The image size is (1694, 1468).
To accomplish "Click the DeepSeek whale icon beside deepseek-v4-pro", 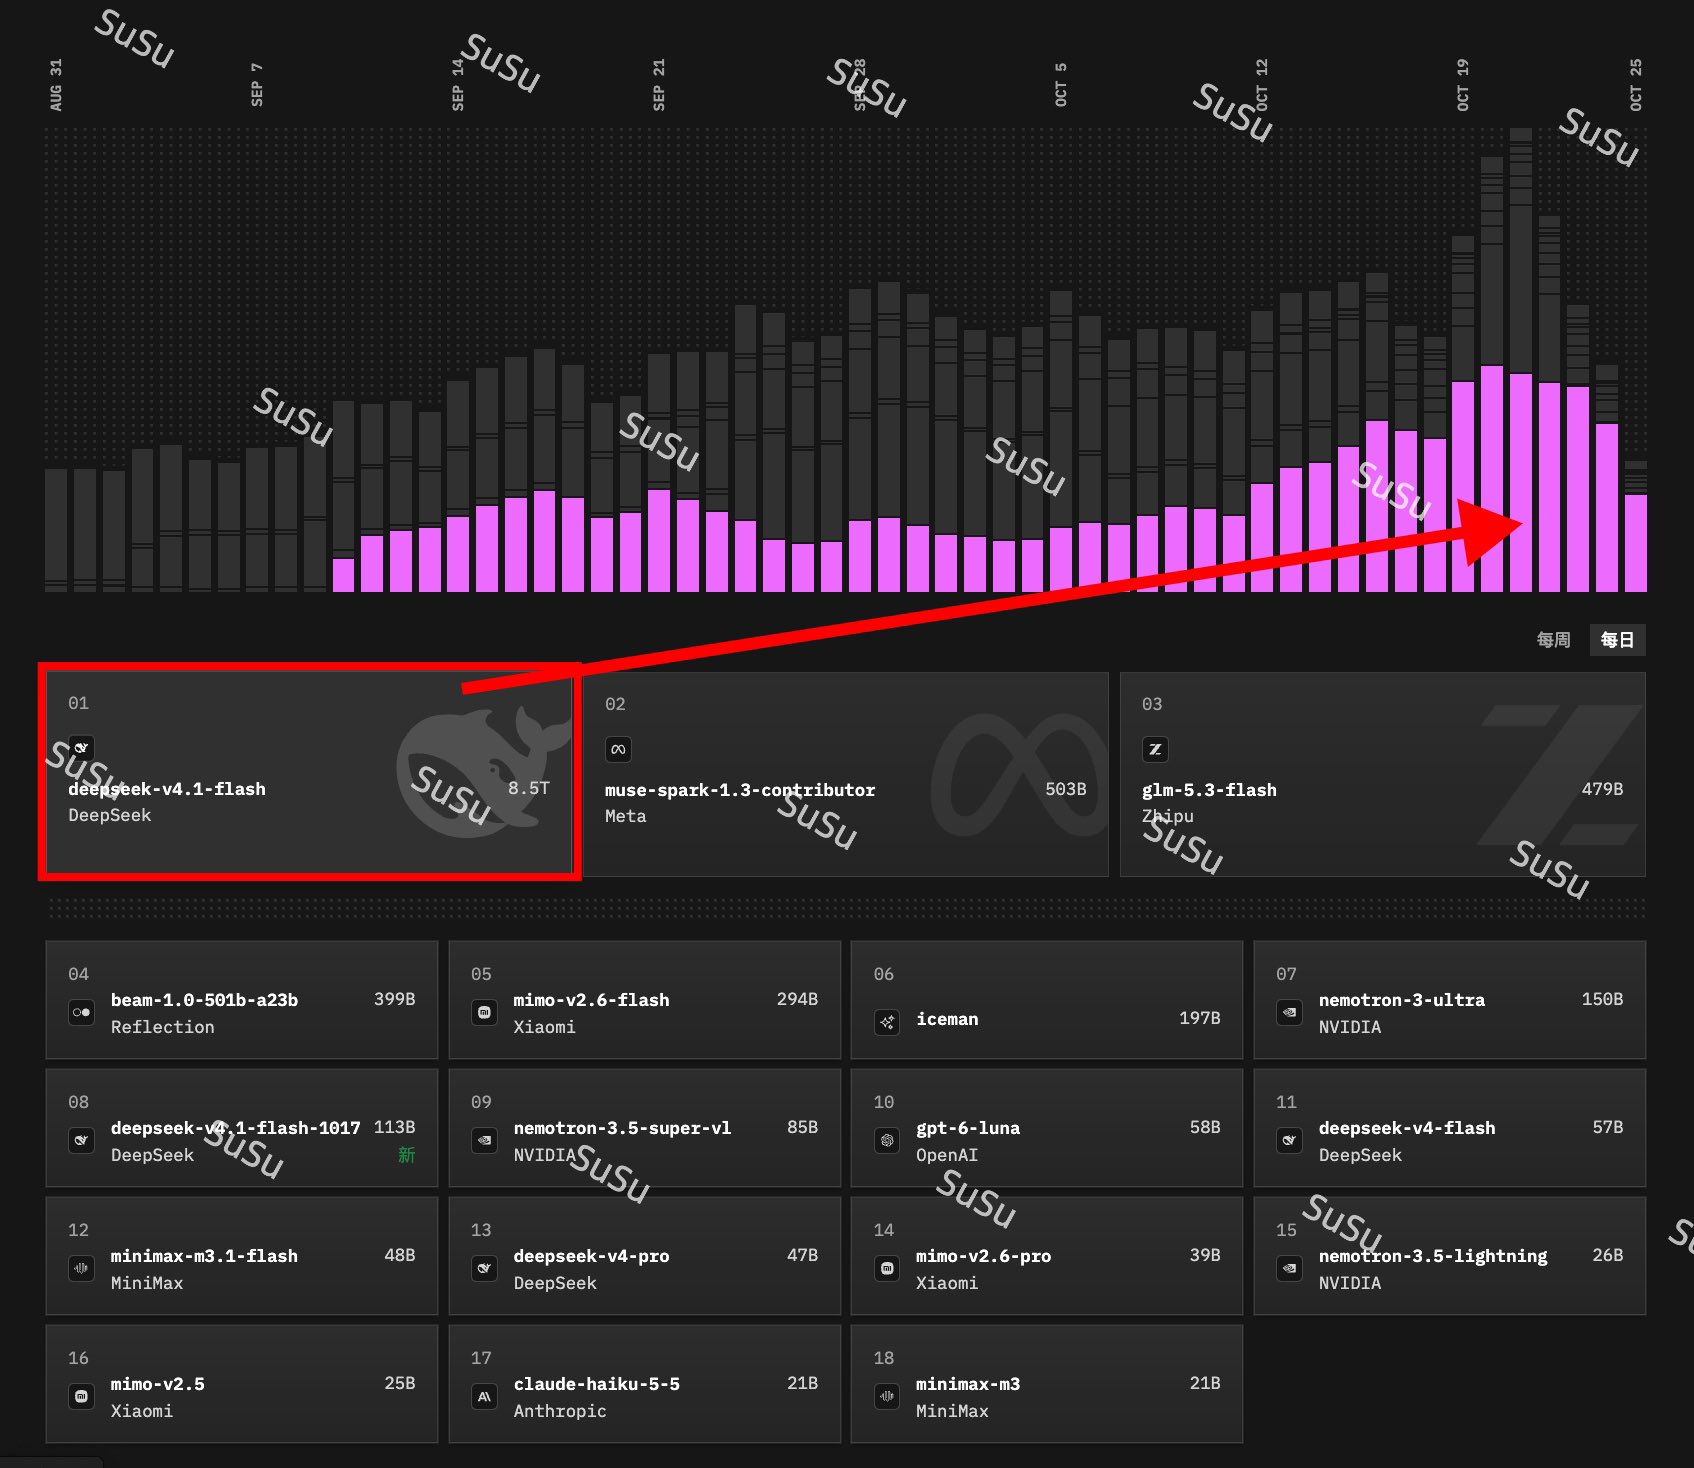I will point(484,1268).
